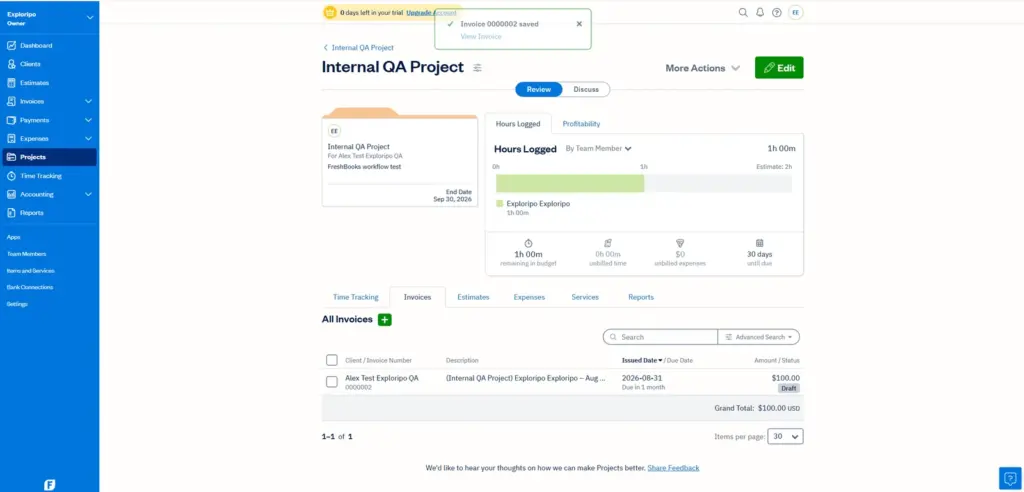Screen dimensions: 1024x492
Task: Open the help widget at bottom right
Action: pos(1010,478)
